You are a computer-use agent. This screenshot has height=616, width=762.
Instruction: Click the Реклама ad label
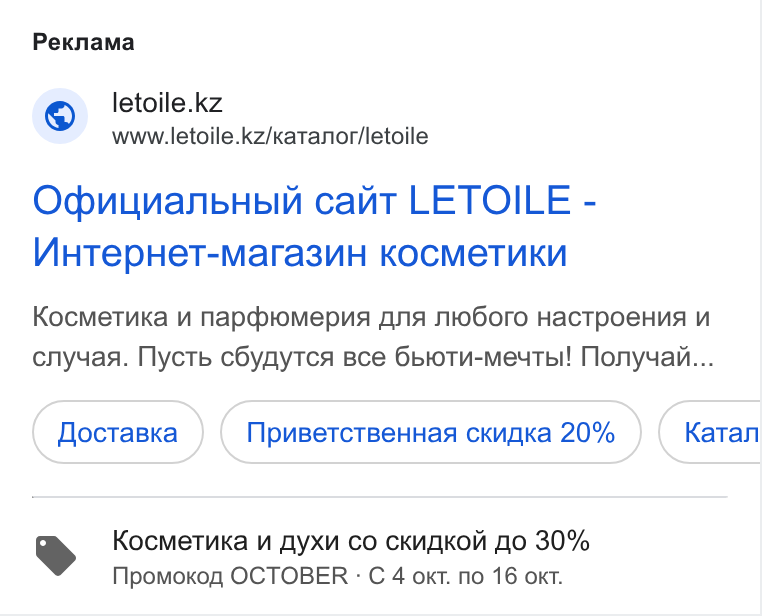click(x=84, y=42)
